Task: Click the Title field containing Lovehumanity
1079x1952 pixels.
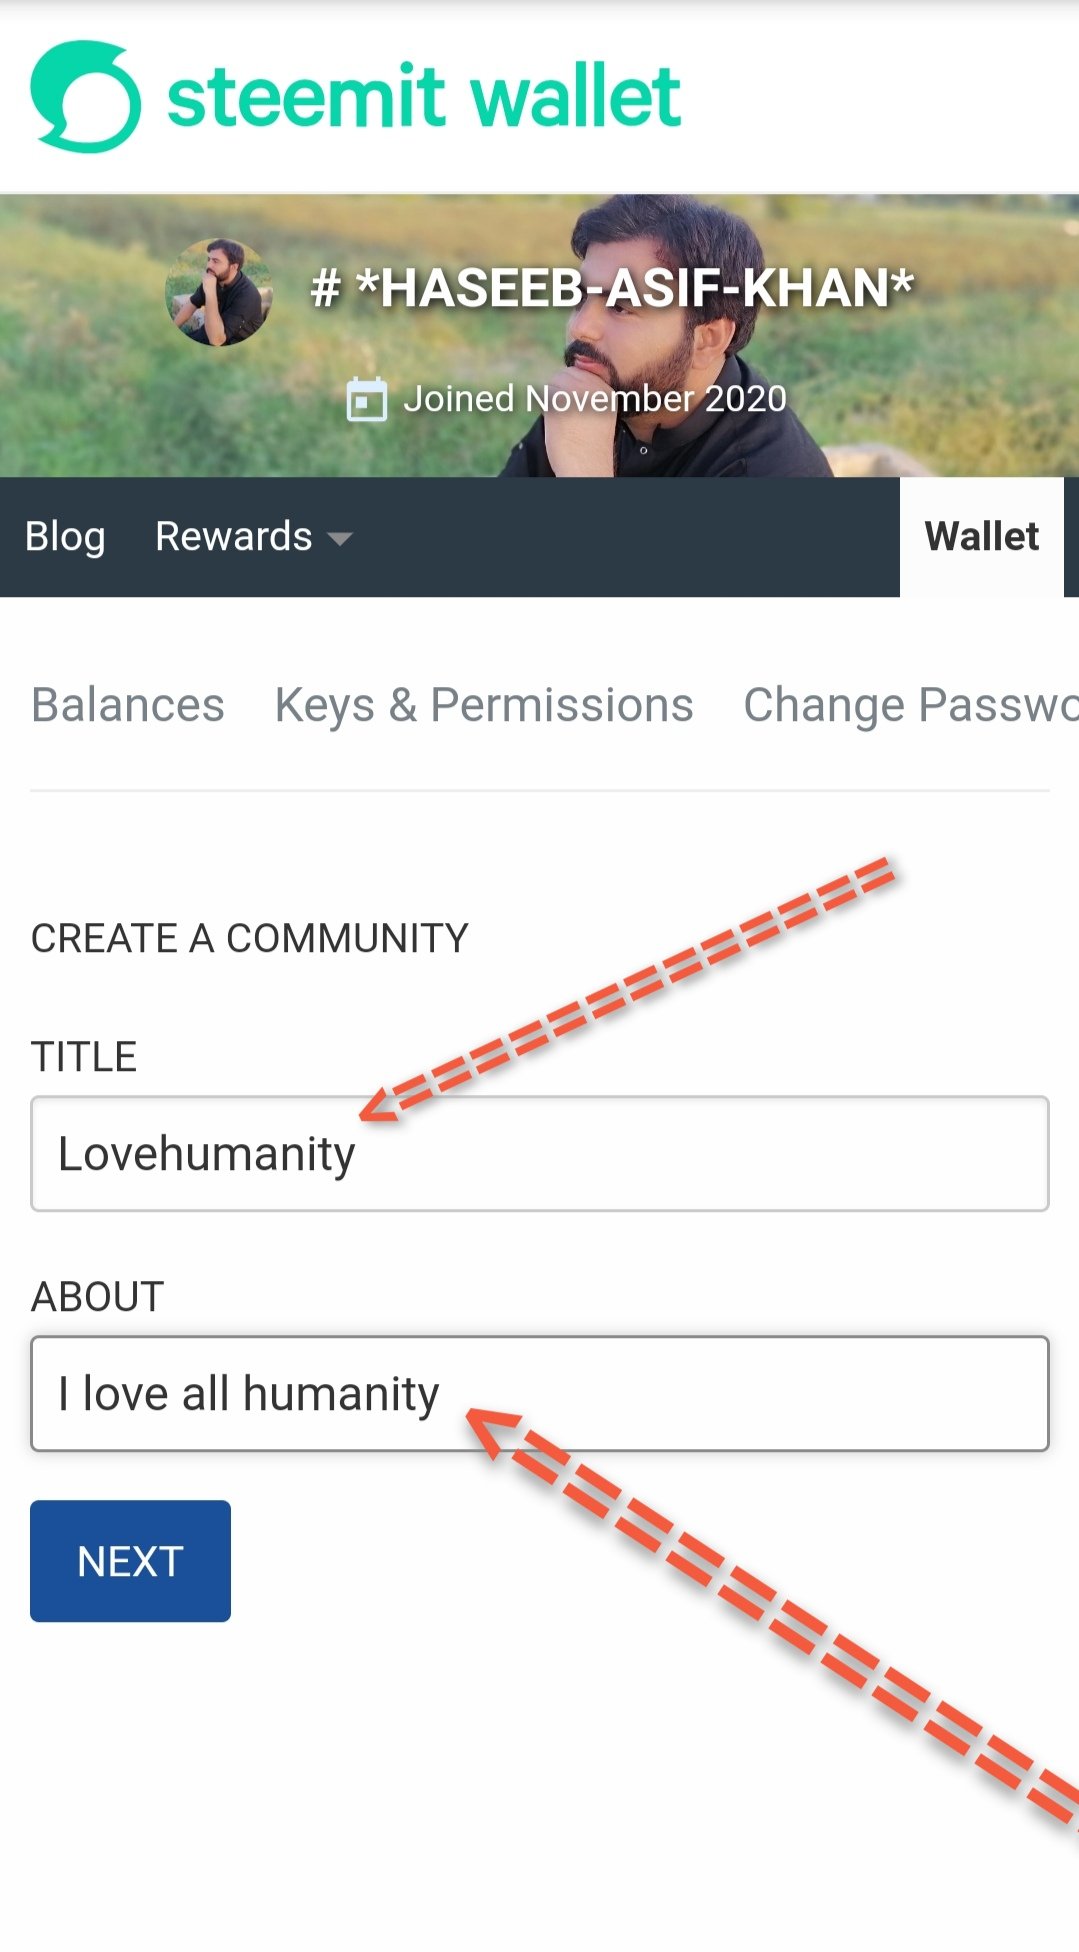Action: [540, 1154]
